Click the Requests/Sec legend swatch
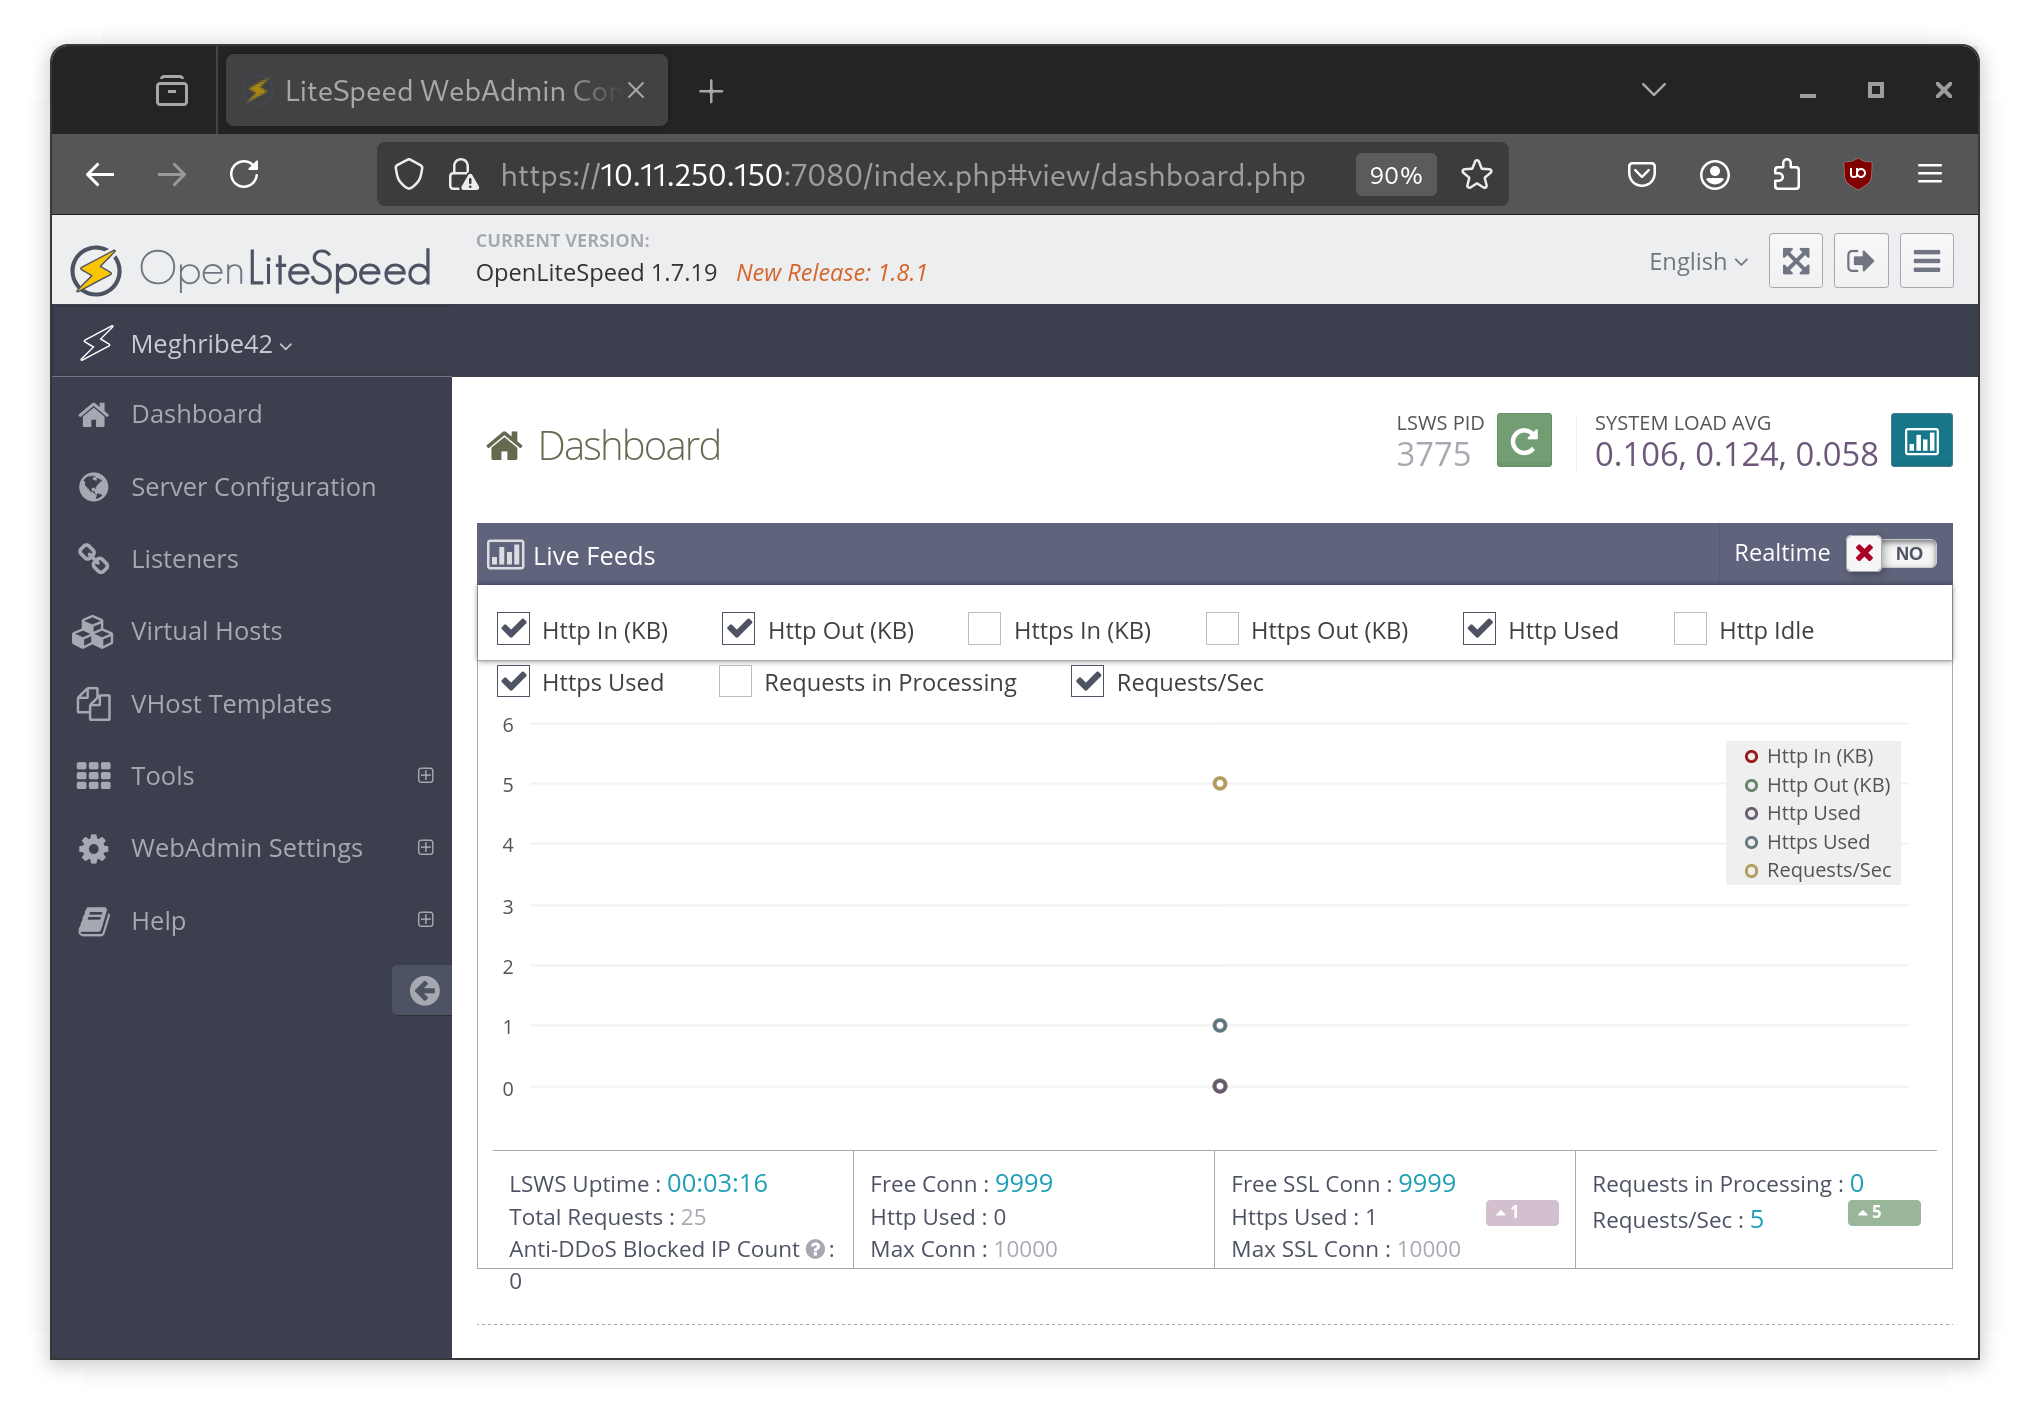This screenshot has height=1416, width=2030. [1751, 871]
